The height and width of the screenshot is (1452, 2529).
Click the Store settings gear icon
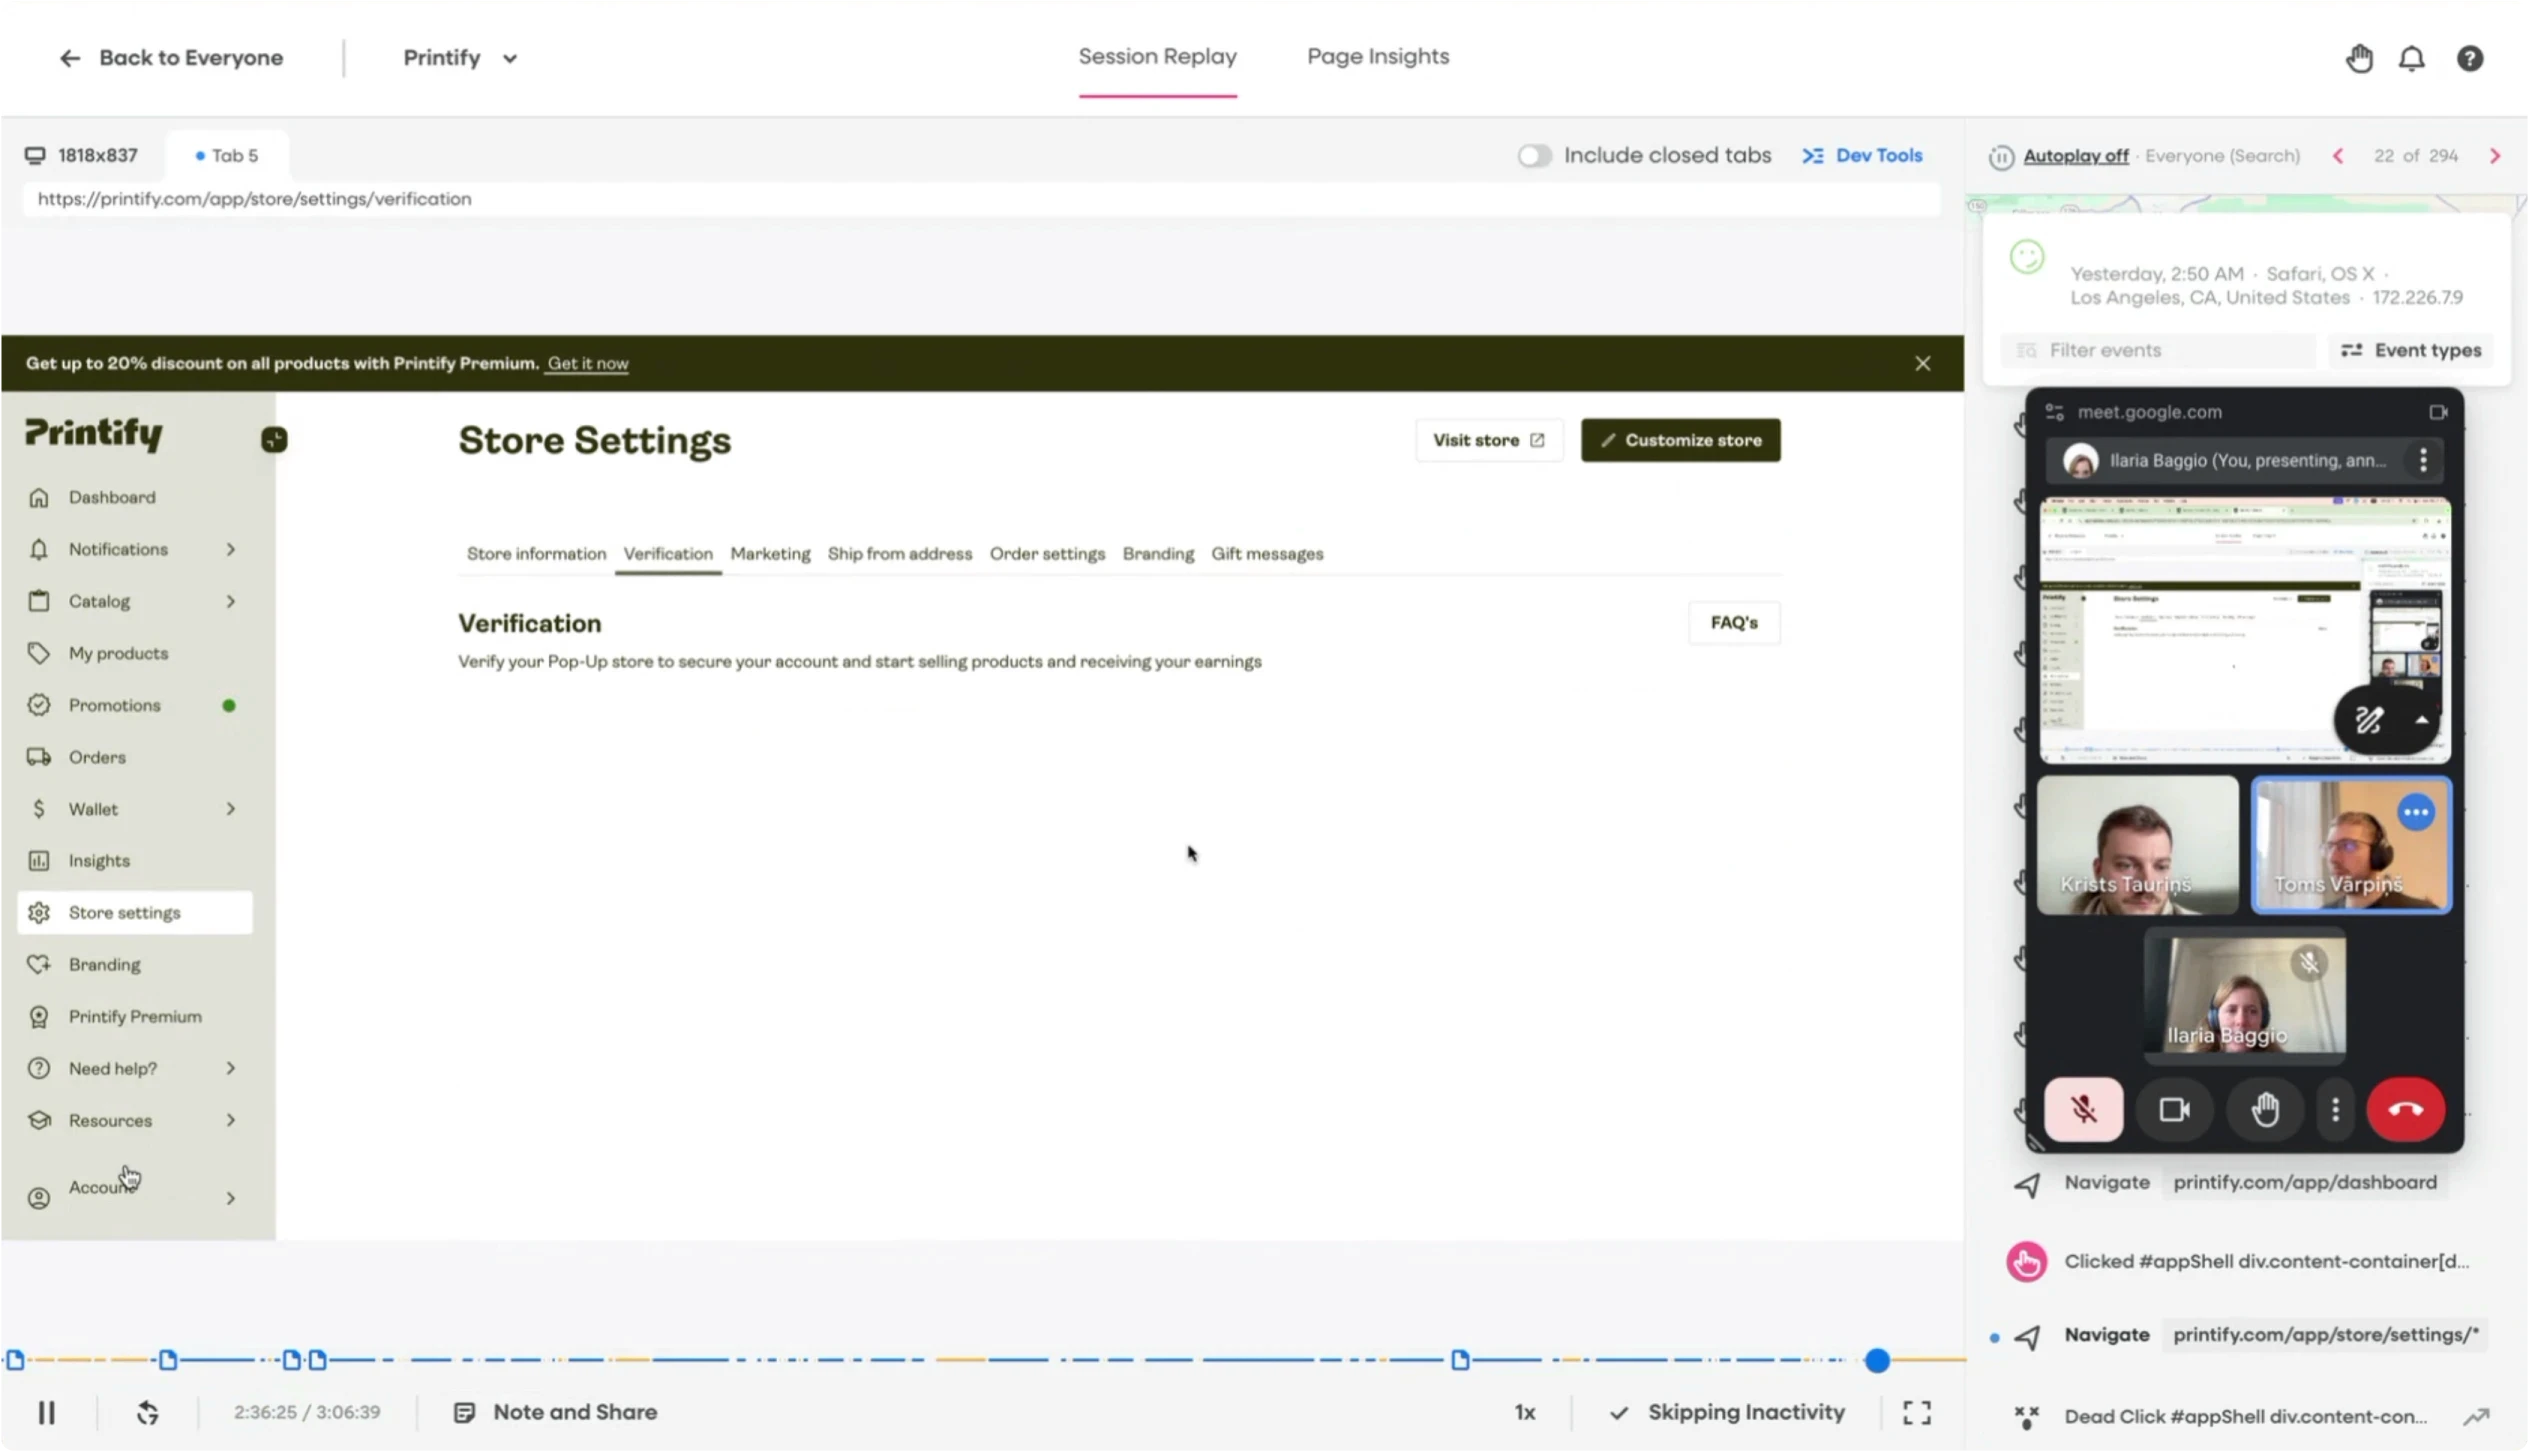point(39,913)
